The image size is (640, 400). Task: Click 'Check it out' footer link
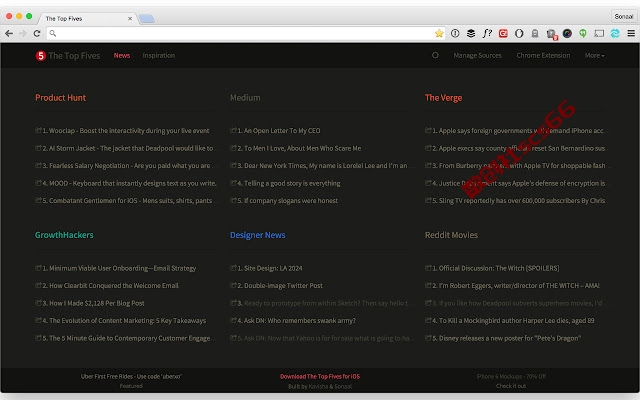[511, 386]
